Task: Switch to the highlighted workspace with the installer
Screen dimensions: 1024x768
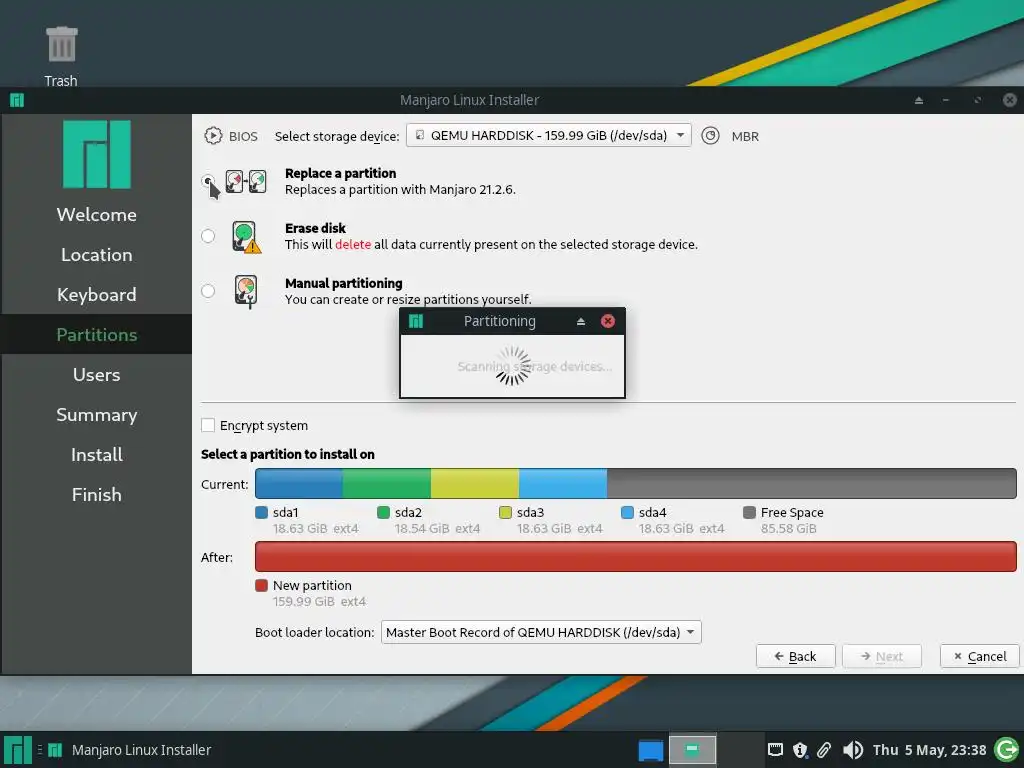Action: (x=692, y=750)
